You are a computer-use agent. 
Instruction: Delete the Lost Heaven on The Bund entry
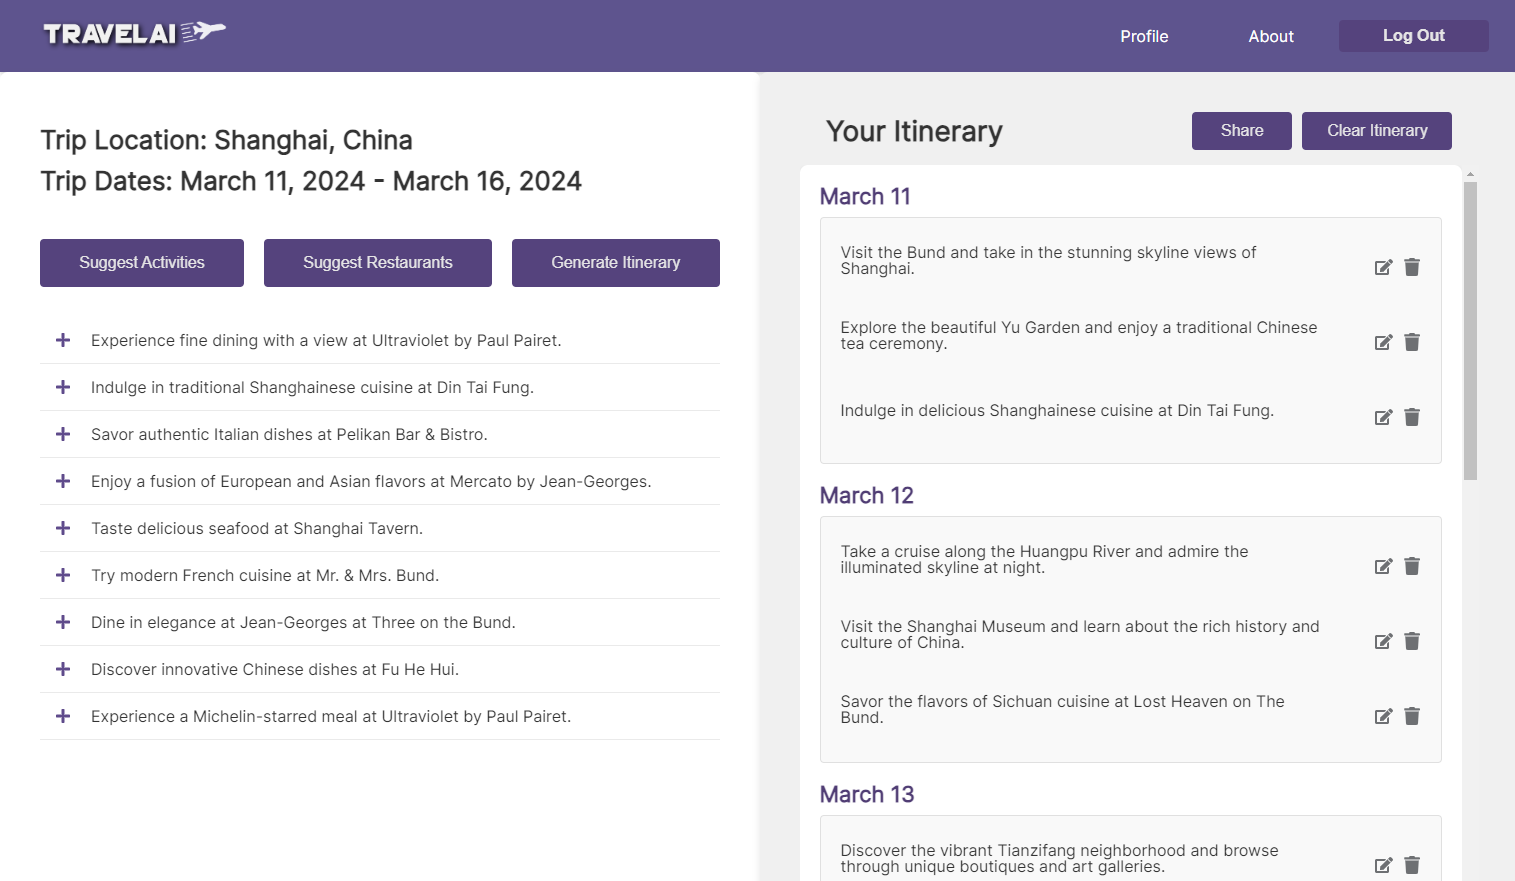(x=1412, y=716)
